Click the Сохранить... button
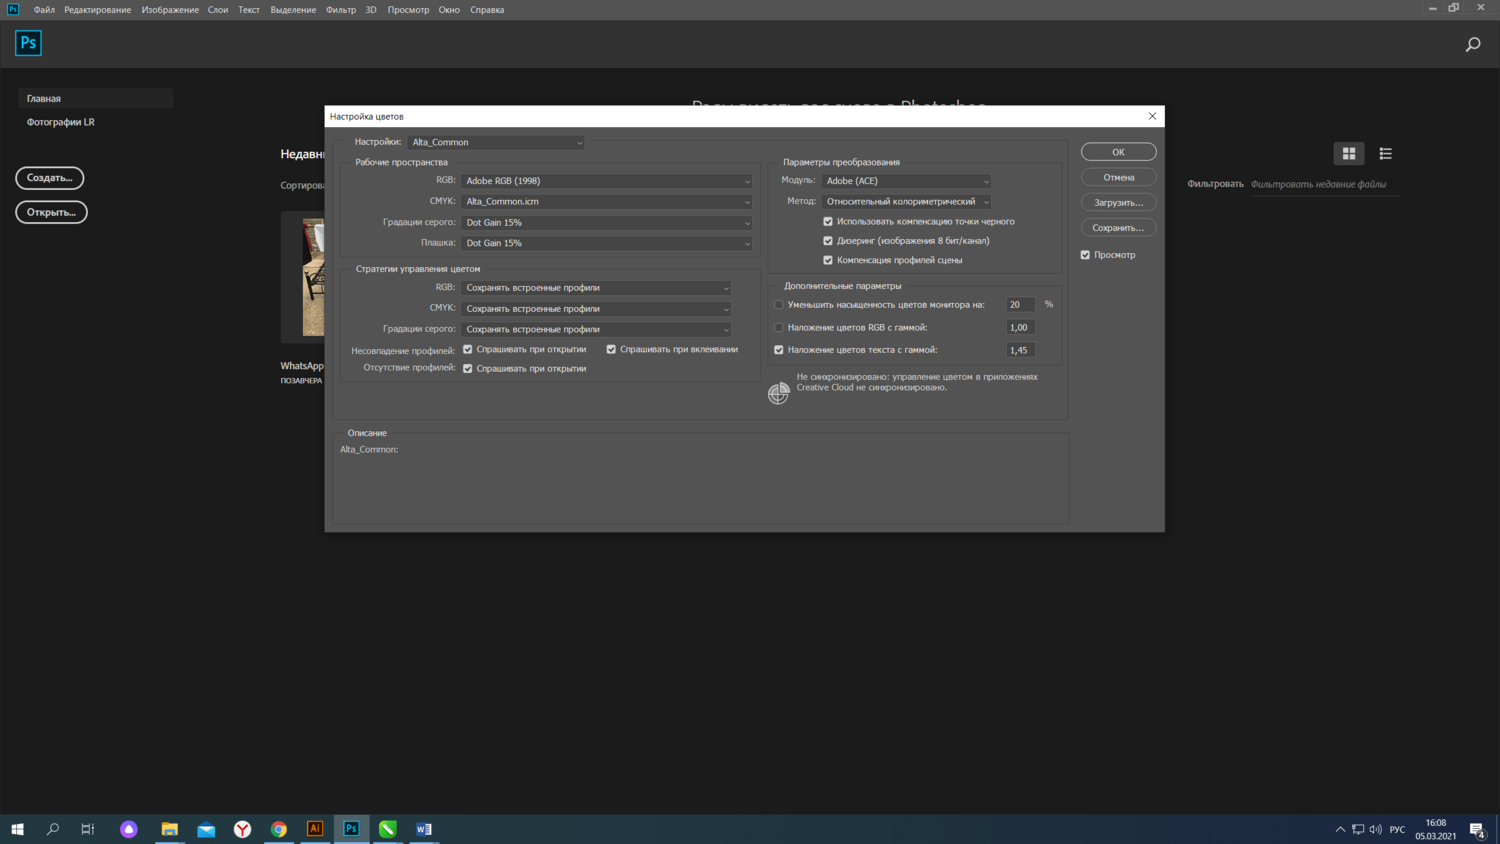The image size is (1500, 844). point(1118,228)
